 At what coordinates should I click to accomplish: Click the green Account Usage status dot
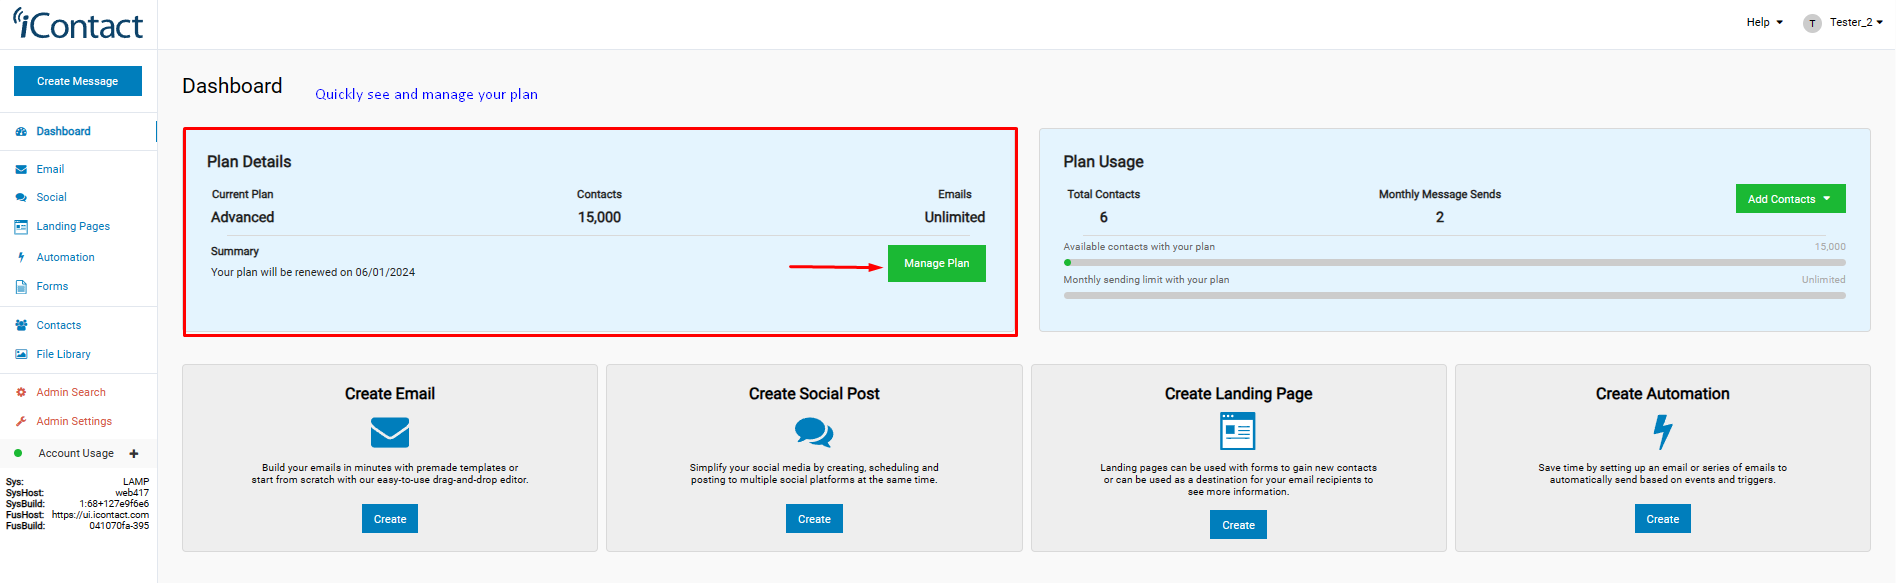click(x=18, y=453)
